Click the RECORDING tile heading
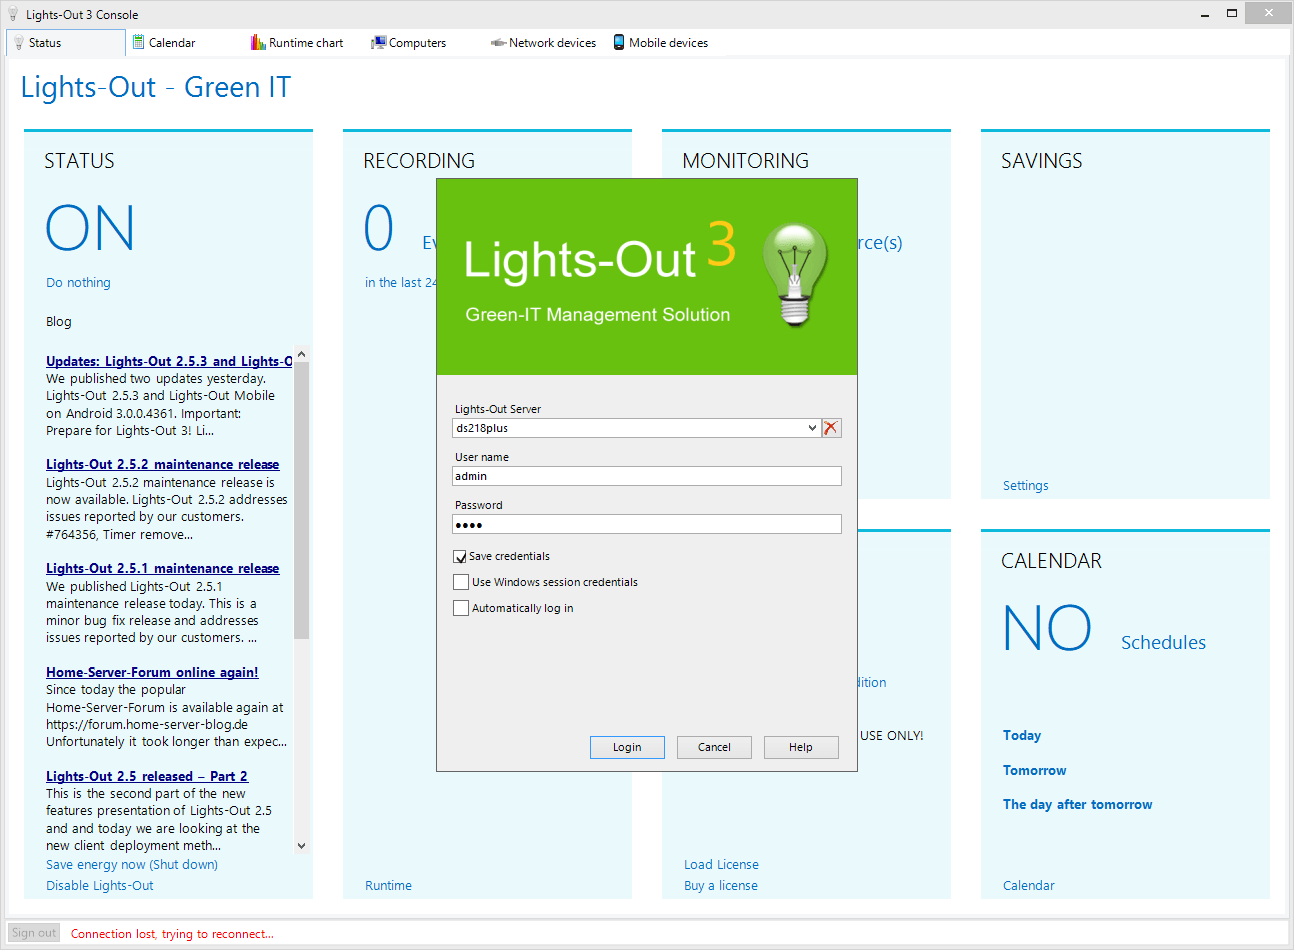This screenshot has height=950, width=1294. [419, 161]
